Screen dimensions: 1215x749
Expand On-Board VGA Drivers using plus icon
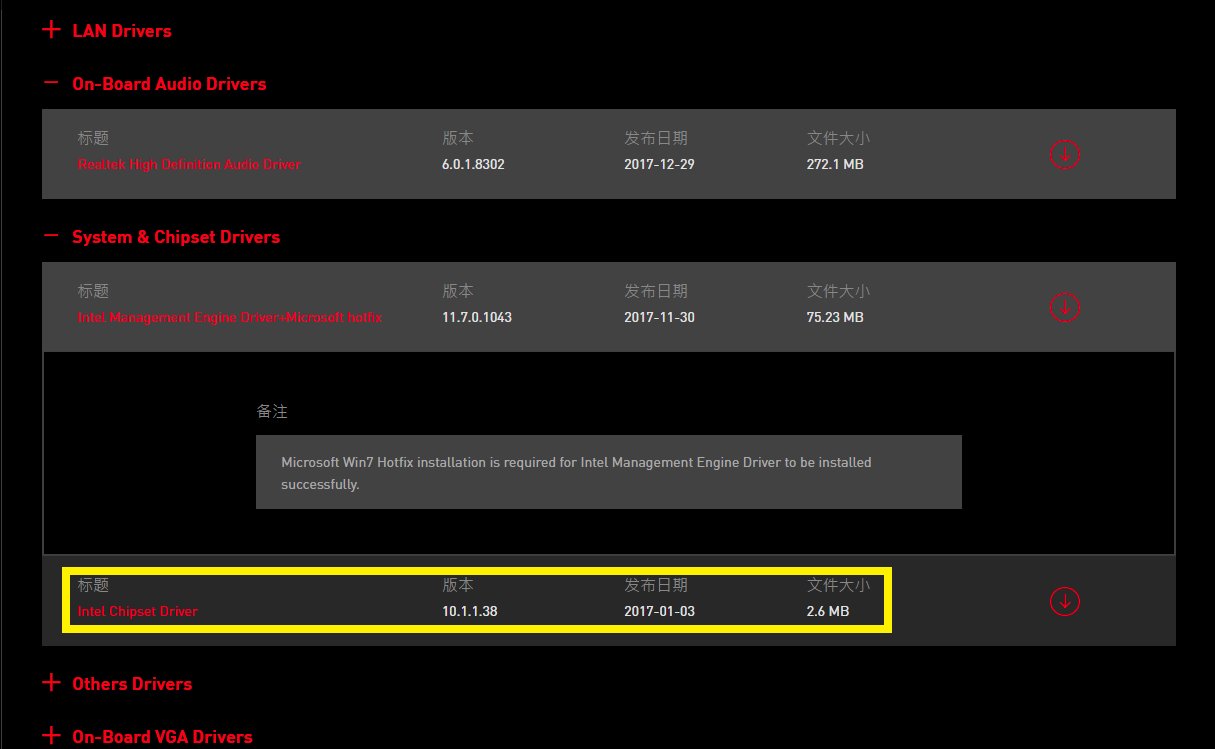coord(51,736)
